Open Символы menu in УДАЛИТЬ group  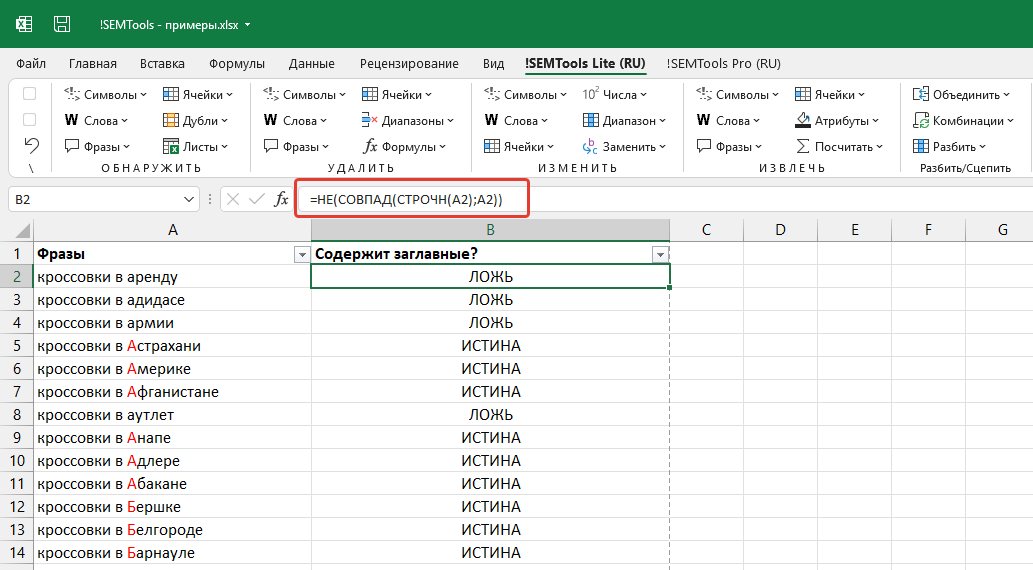point(304,94)
